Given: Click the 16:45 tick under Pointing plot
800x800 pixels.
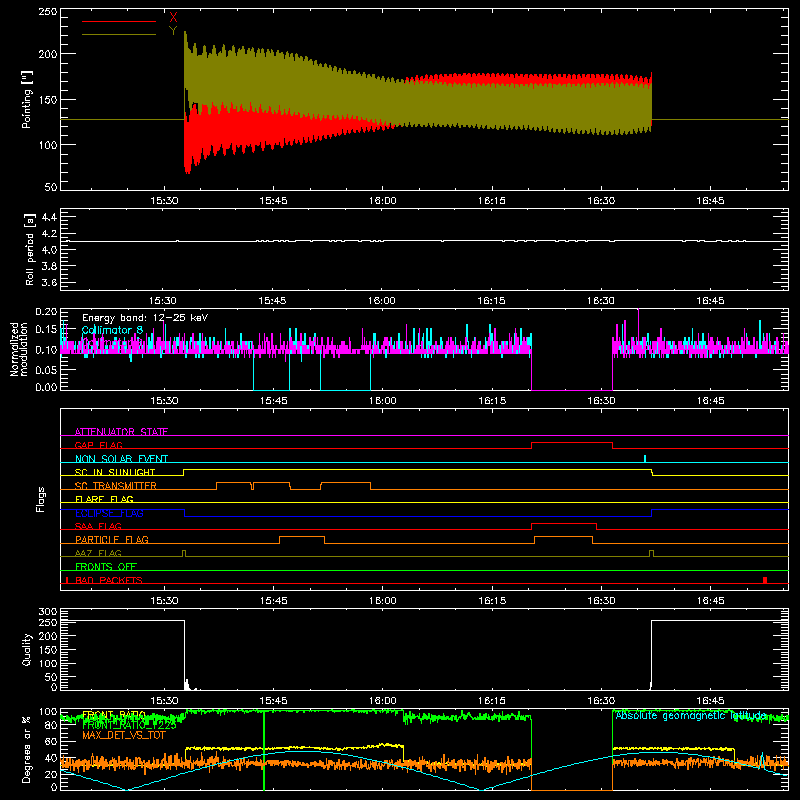Looking at the screenshot, I should 710,201.
